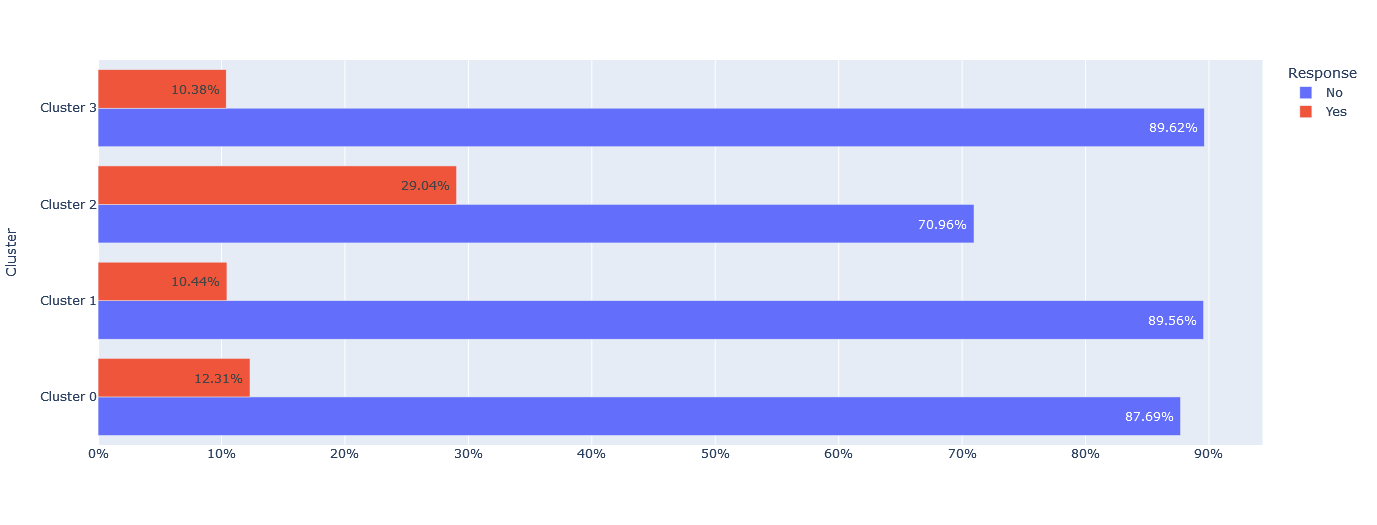Click the blue 'No' legend color swatch
Screen dimensions: 1377x525
tap(1305, 92)
